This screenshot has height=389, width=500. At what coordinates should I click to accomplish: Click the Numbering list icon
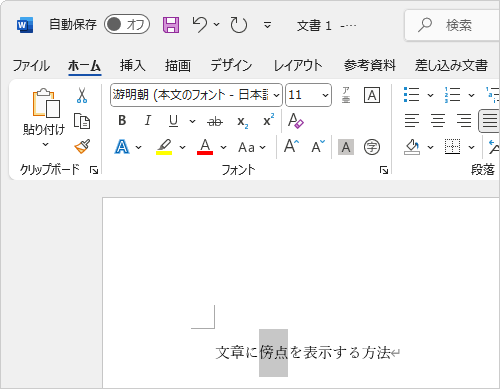452,95
